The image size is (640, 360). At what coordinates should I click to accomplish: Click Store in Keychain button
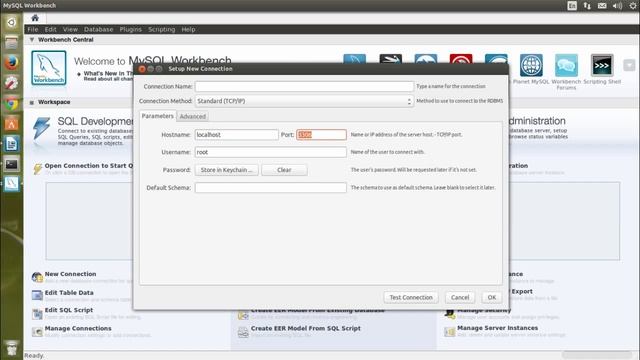tap(227, 170)
